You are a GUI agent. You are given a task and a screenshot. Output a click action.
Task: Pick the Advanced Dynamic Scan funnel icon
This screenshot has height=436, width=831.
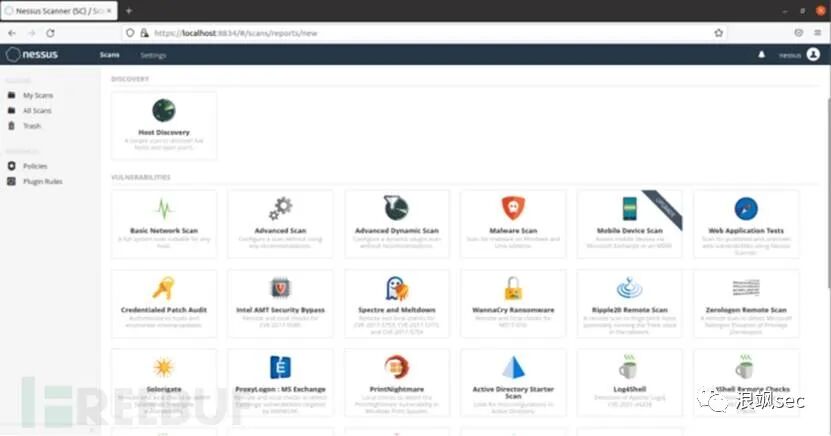(396, 208)
